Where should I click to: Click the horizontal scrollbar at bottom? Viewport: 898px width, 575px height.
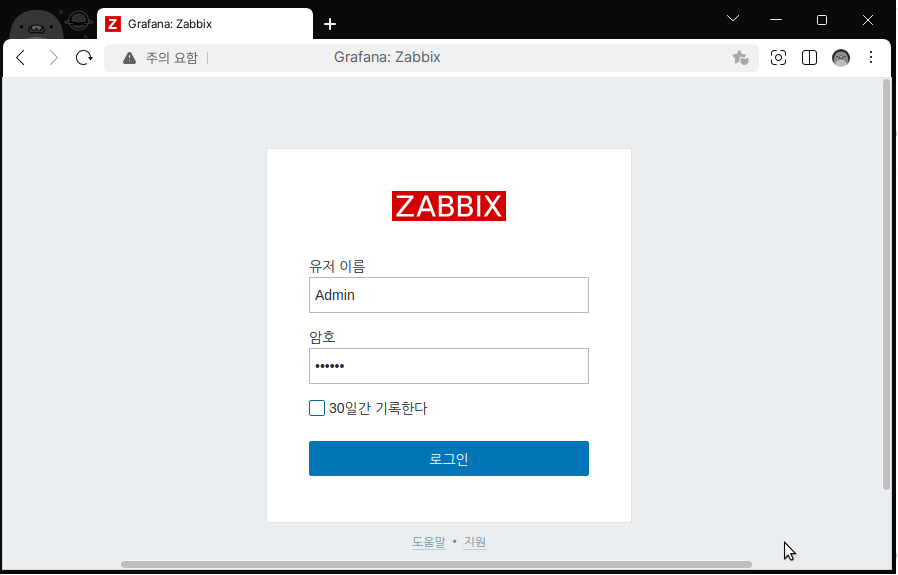coord(436,565)
